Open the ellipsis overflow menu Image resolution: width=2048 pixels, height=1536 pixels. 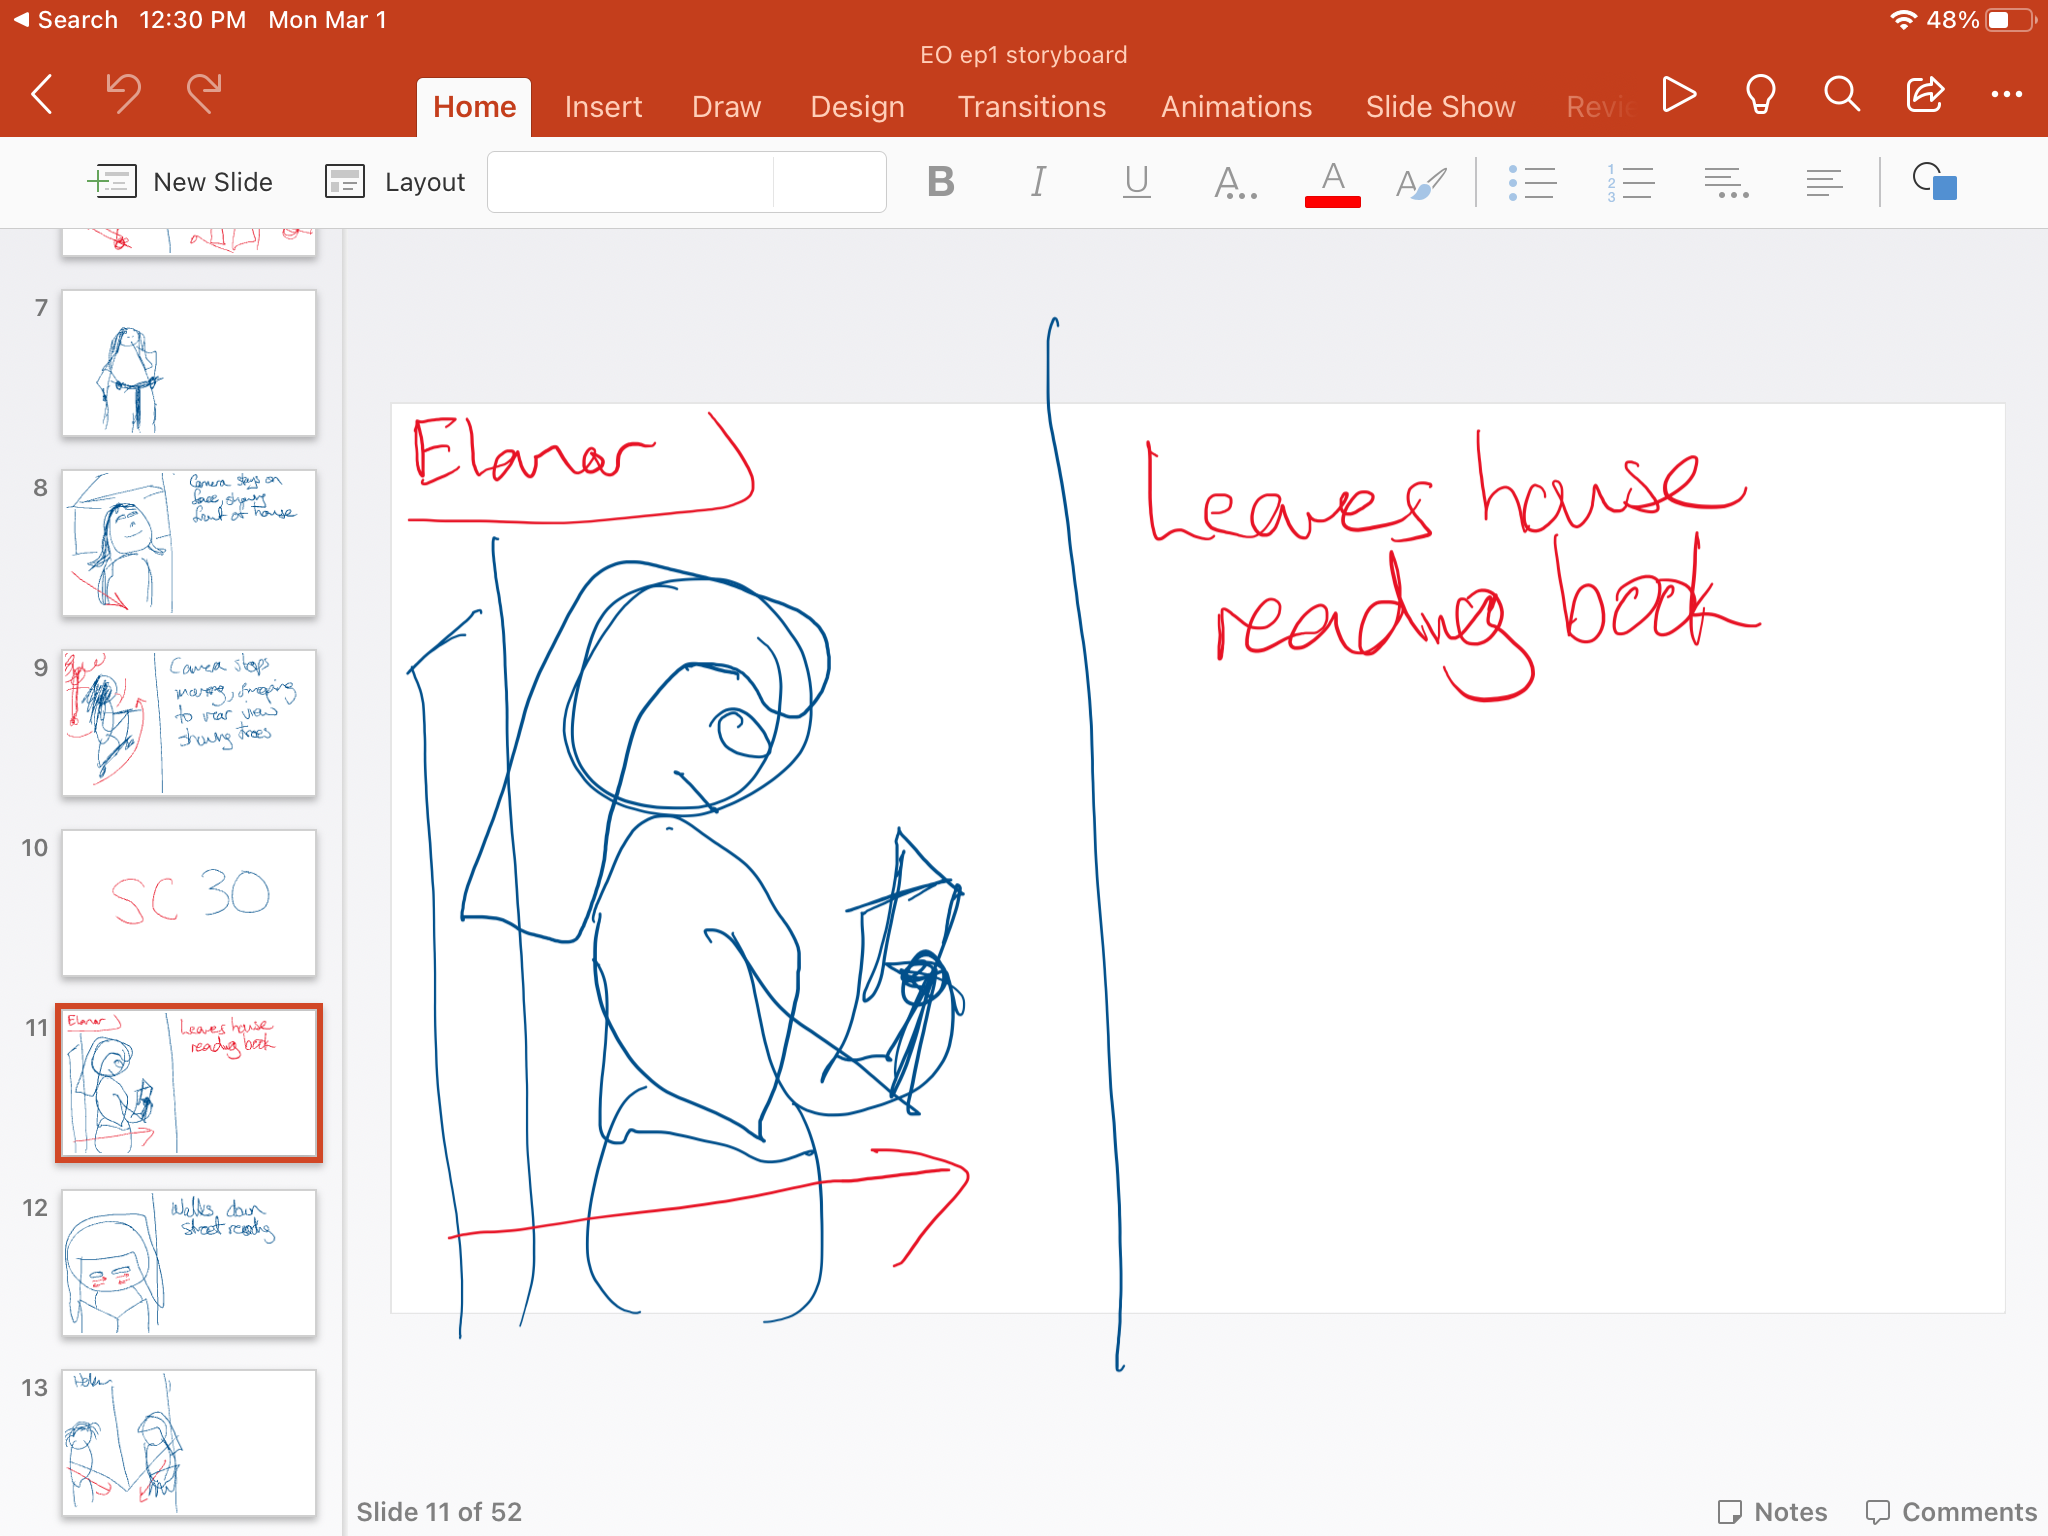[2008, 95]
